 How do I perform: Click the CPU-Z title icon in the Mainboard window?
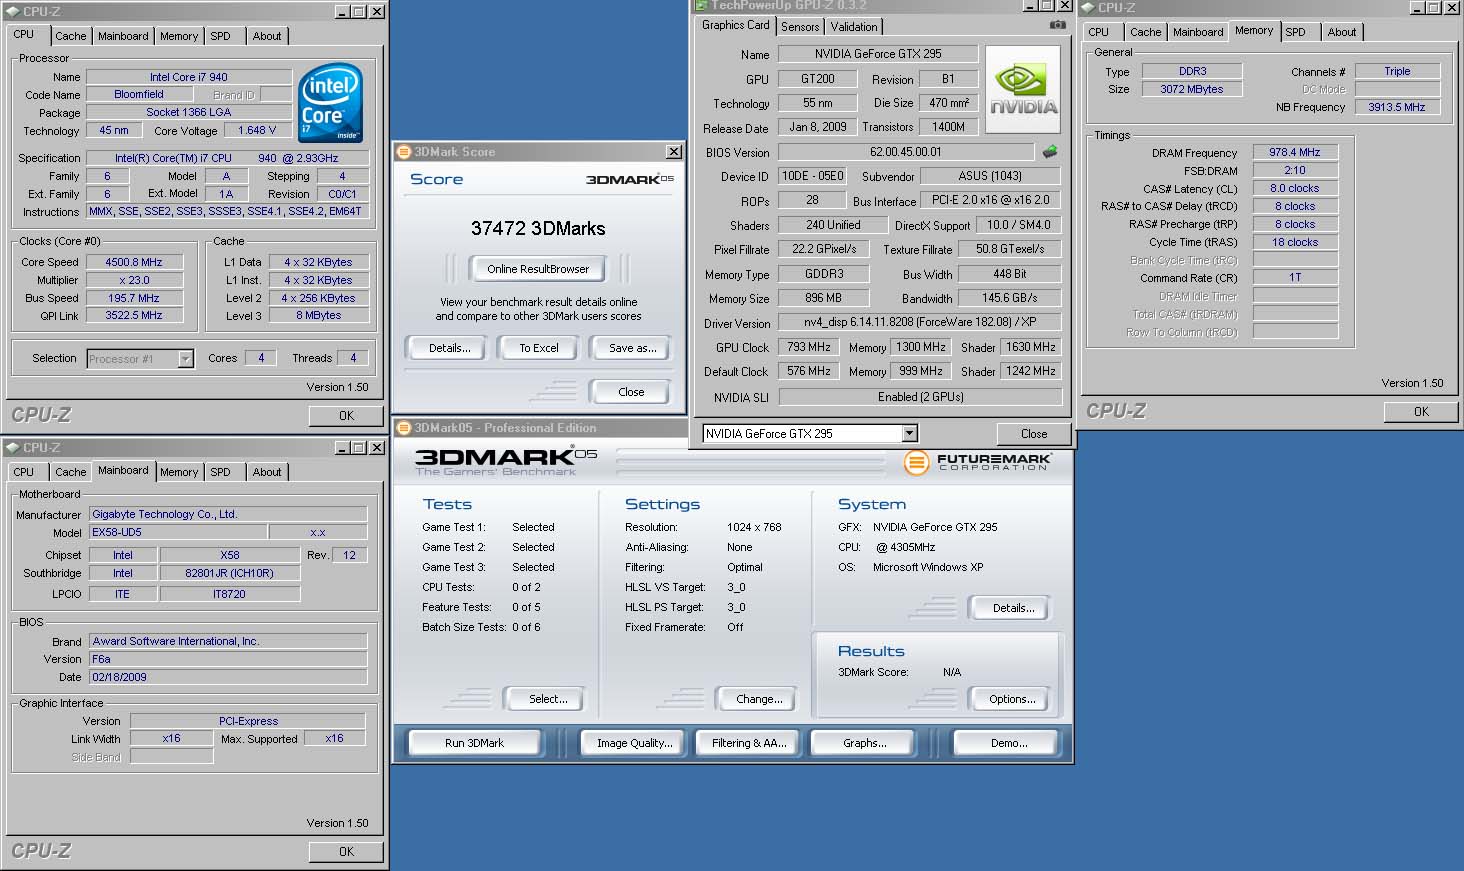click(x=13, y=448)
